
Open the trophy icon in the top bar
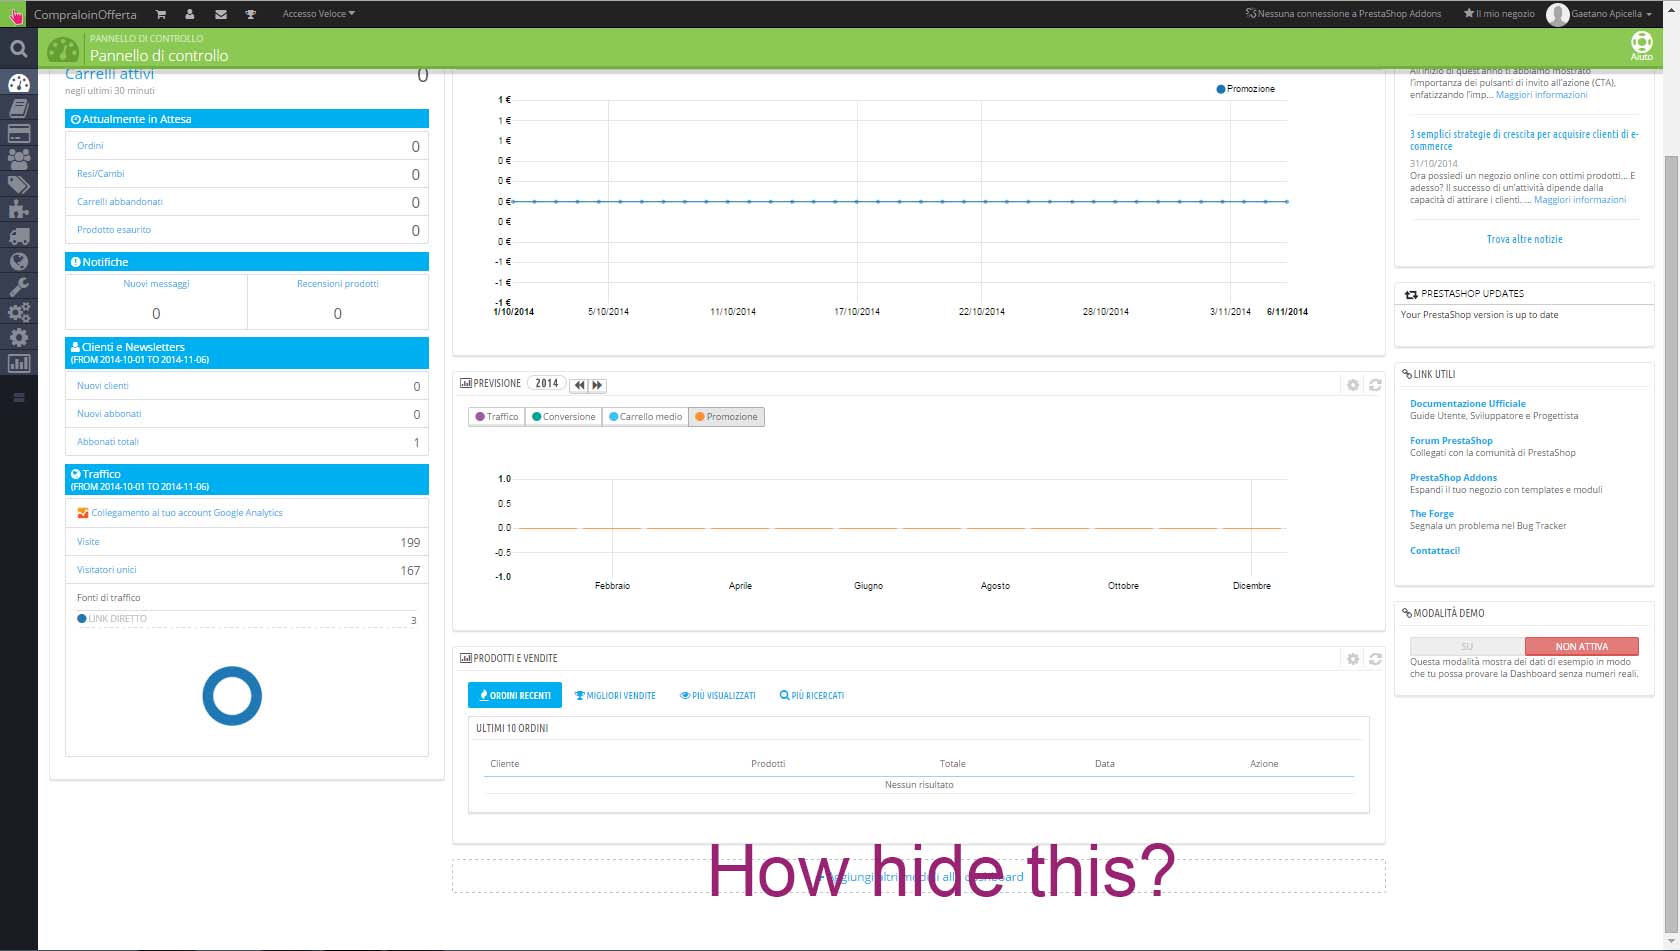[251, 14]
